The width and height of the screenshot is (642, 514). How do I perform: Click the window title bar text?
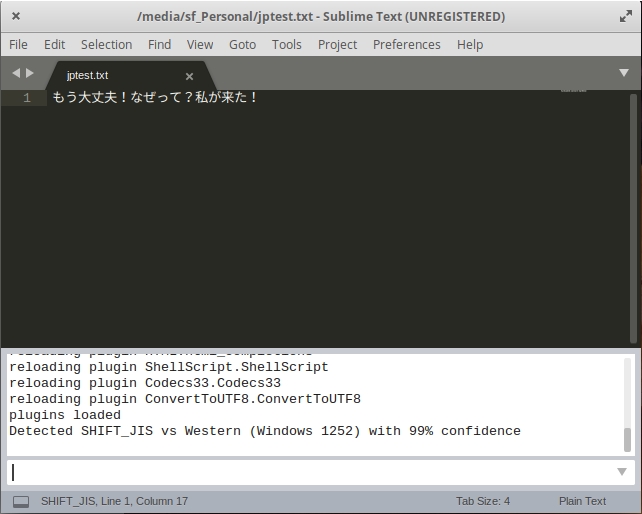tap(321, 16)
